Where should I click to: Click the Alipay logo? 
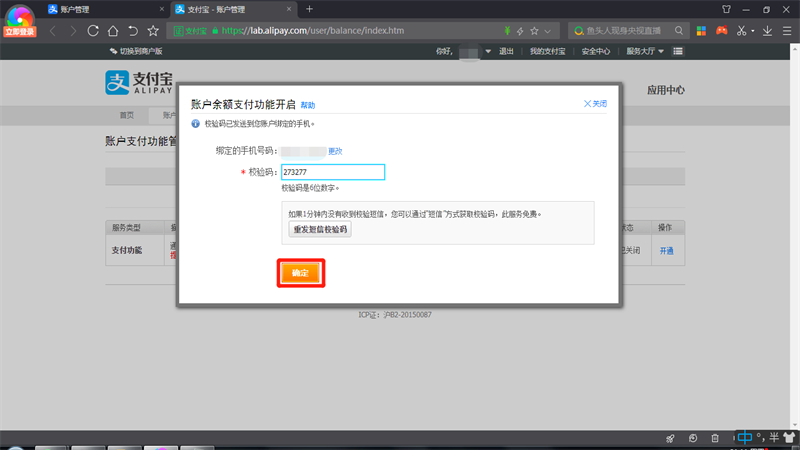pyautogui.click(x=139, y=83)
